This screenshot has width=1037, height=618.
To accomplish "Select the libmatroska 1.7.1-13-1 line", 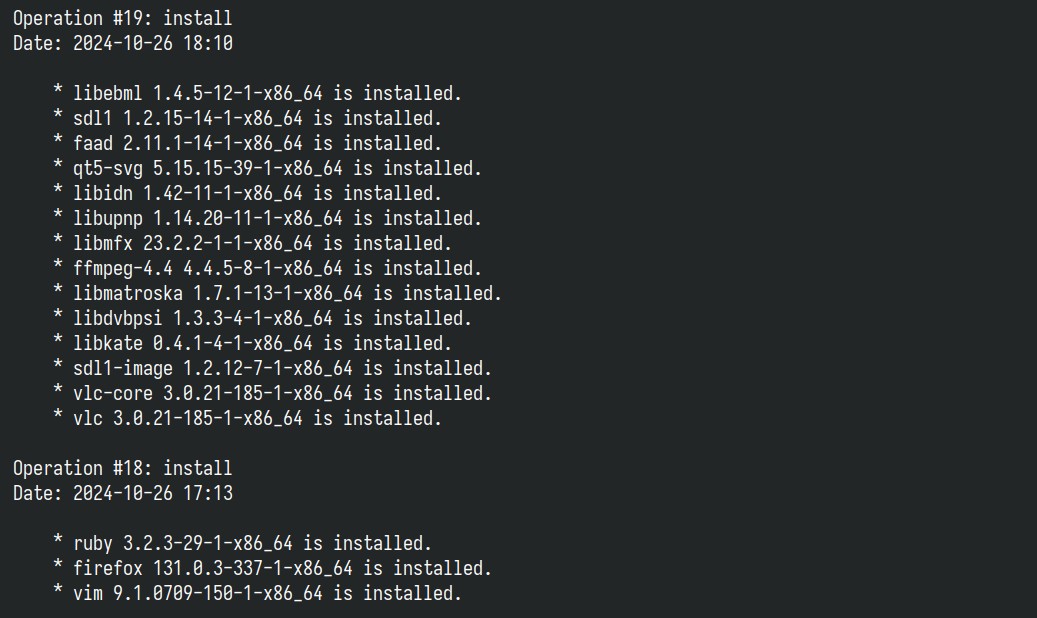I will tap(277, 294).
